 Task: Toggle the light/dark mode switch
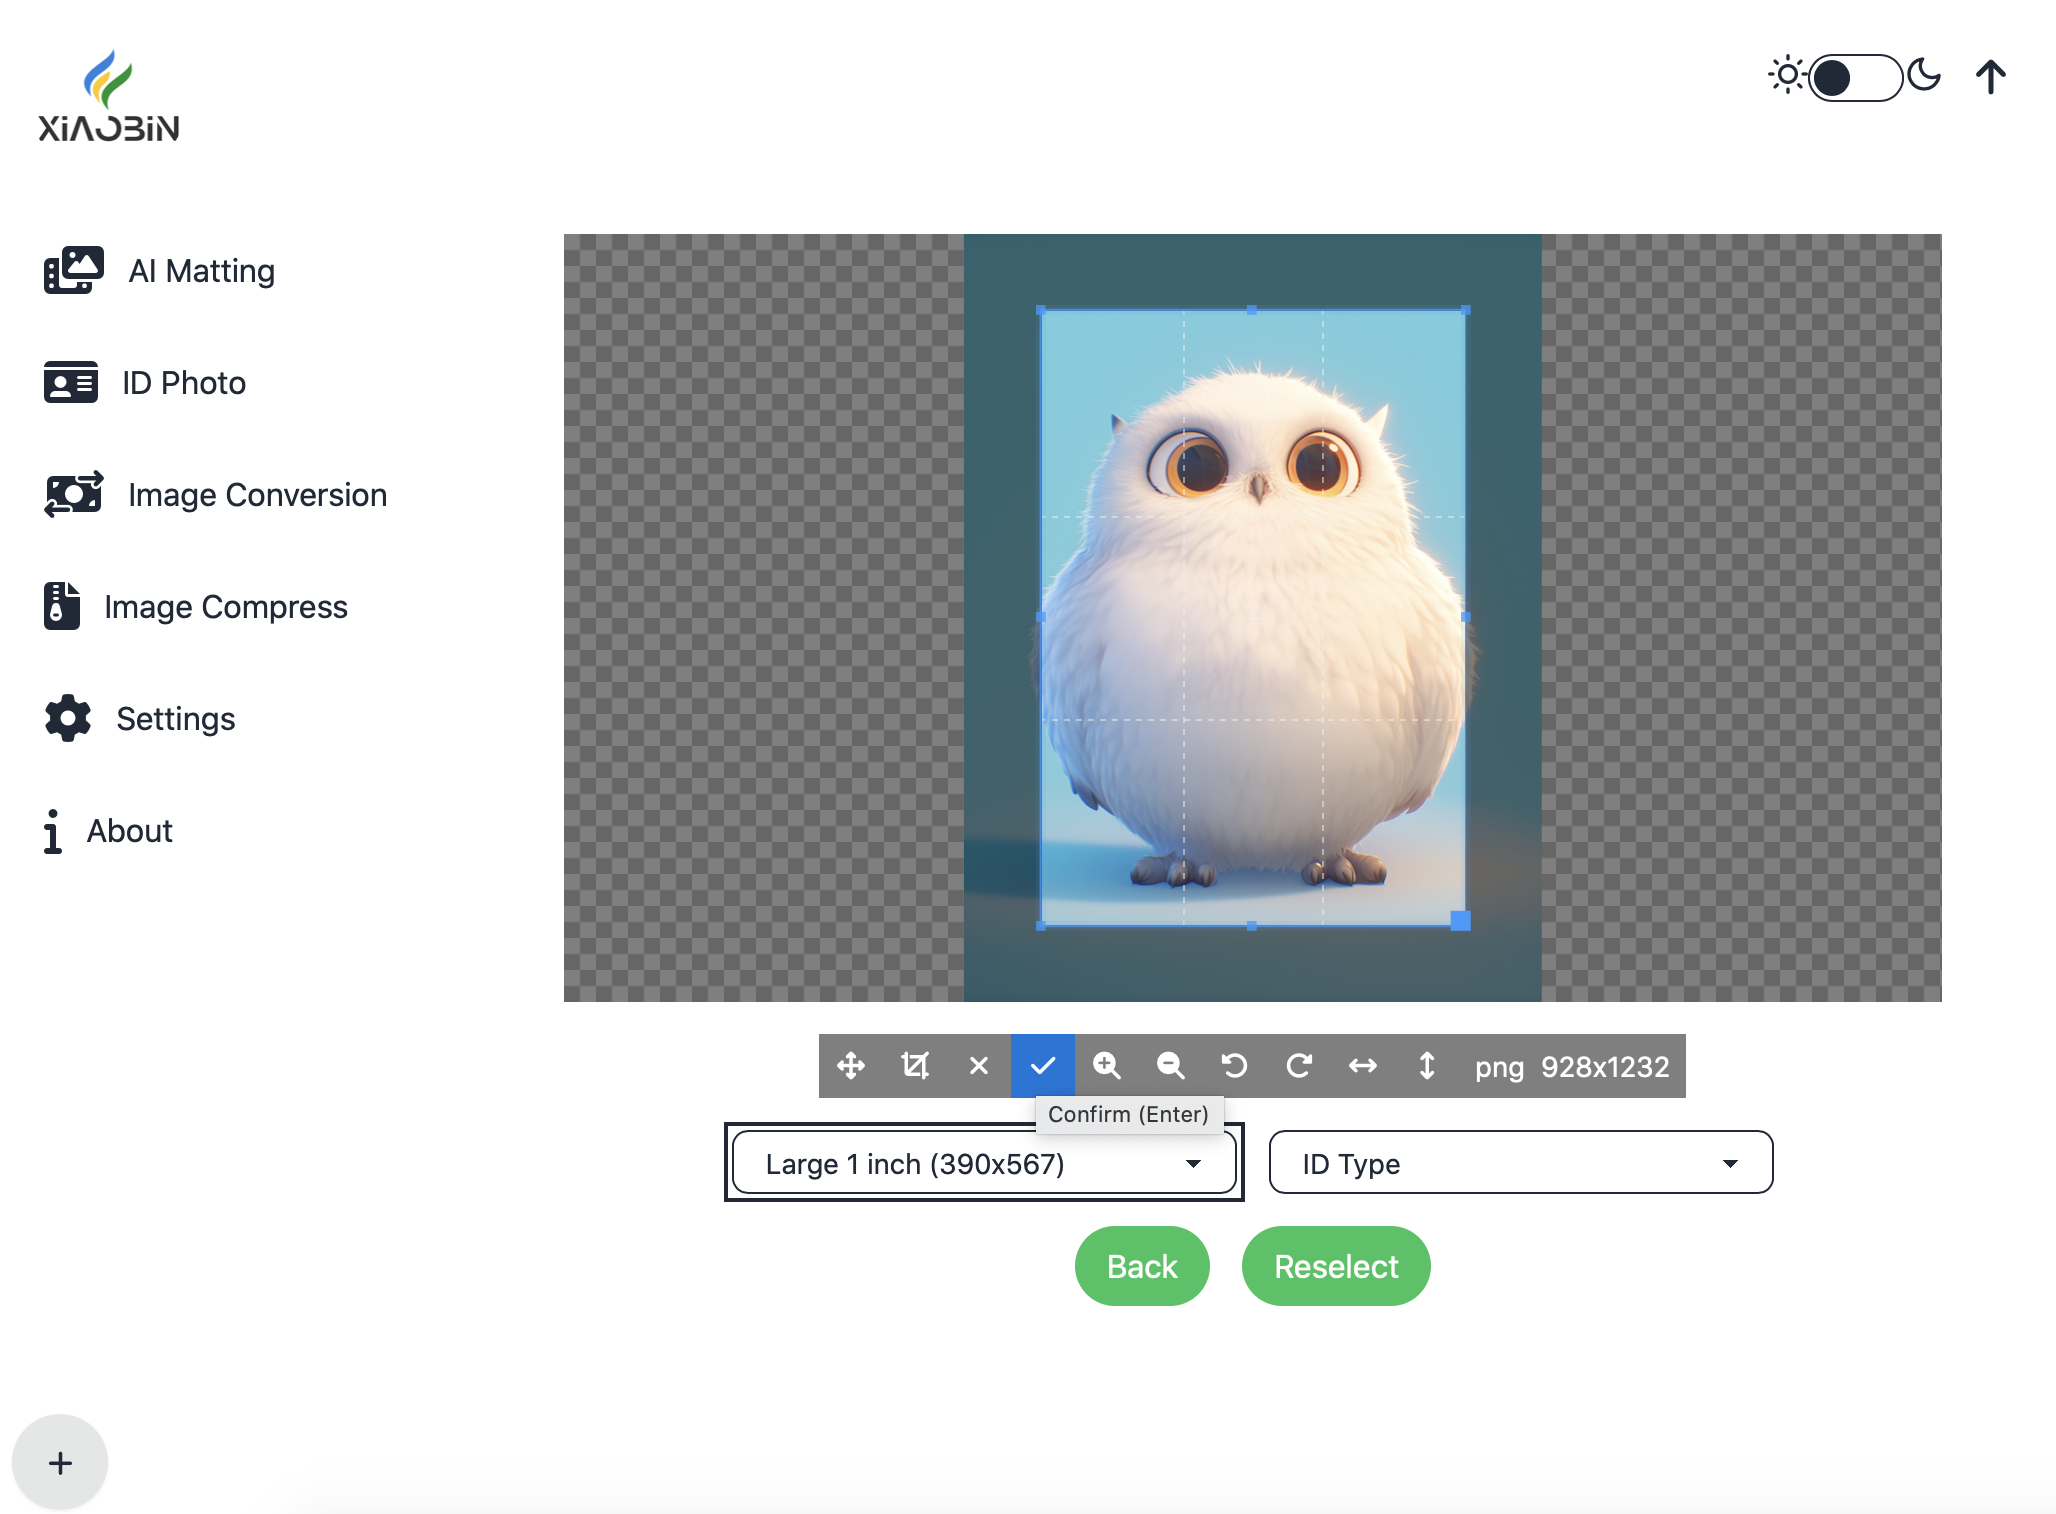pyautogui.click(x=1854, y=78)
